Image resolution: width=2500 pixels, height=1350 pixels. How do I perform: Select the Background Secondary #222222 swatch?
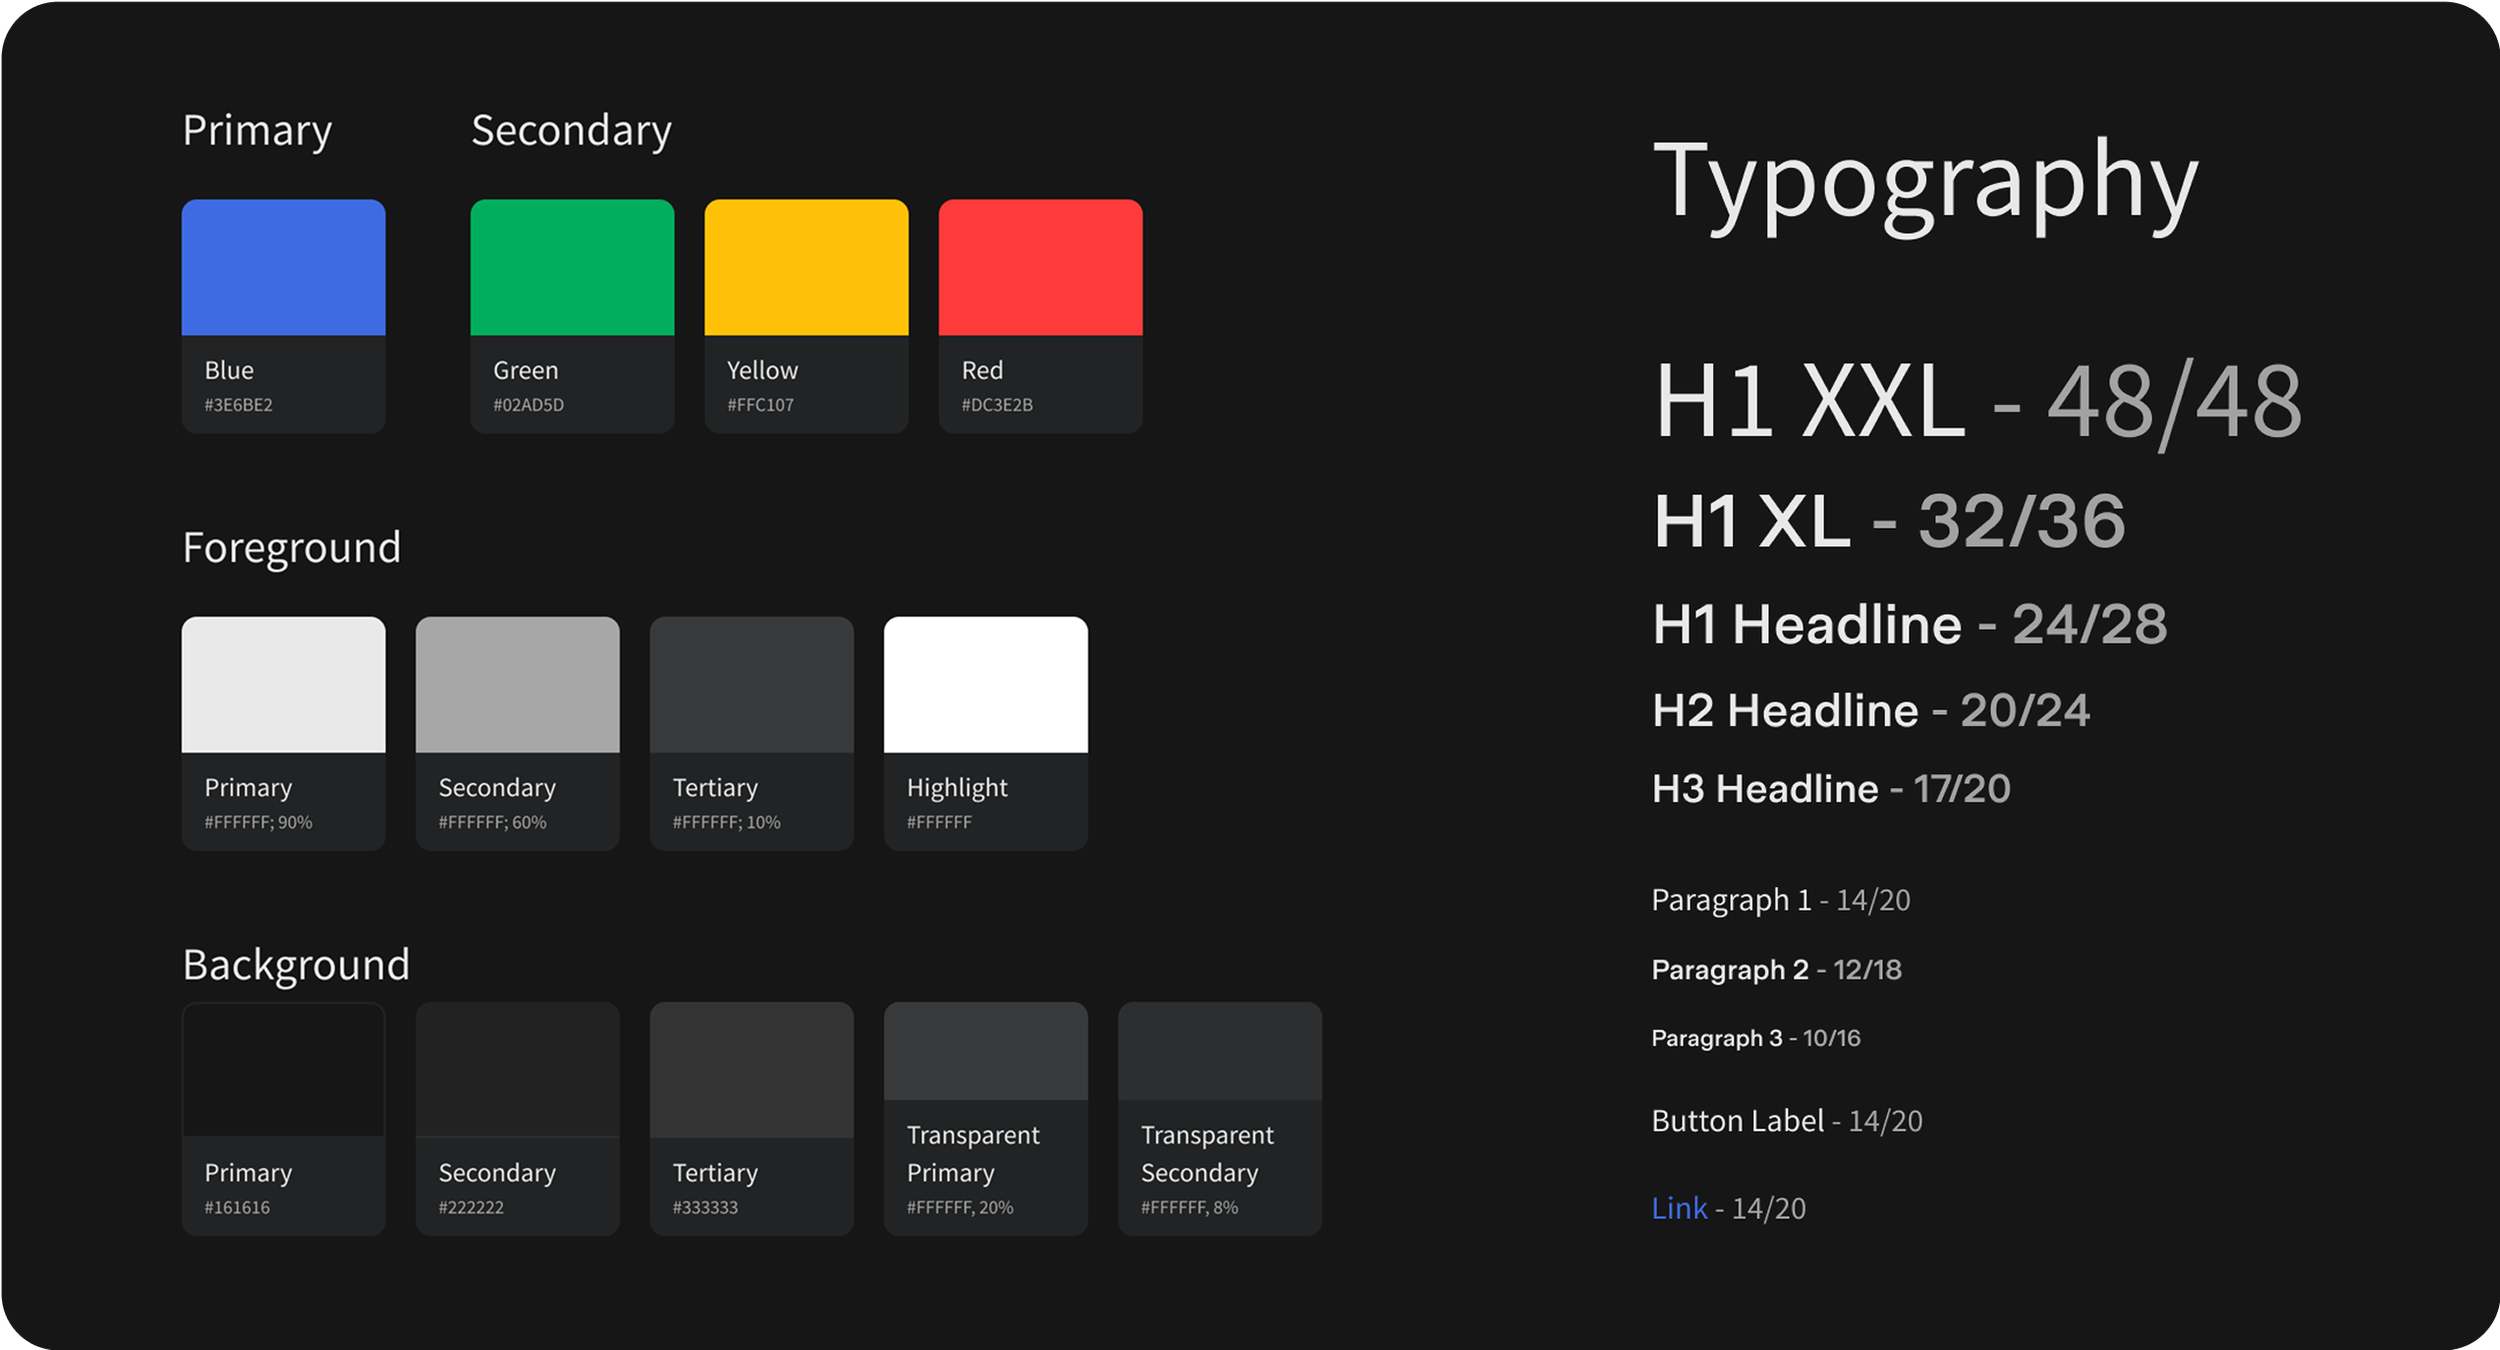tap(517, 1070)
